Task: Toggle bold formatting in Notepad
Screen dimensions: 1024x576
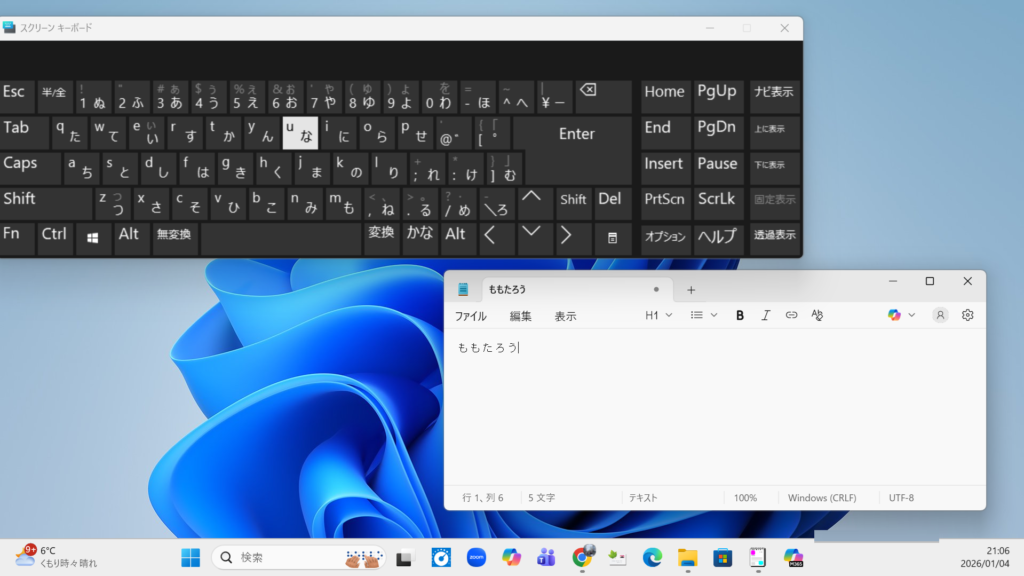Action: [x=740, y=315]
